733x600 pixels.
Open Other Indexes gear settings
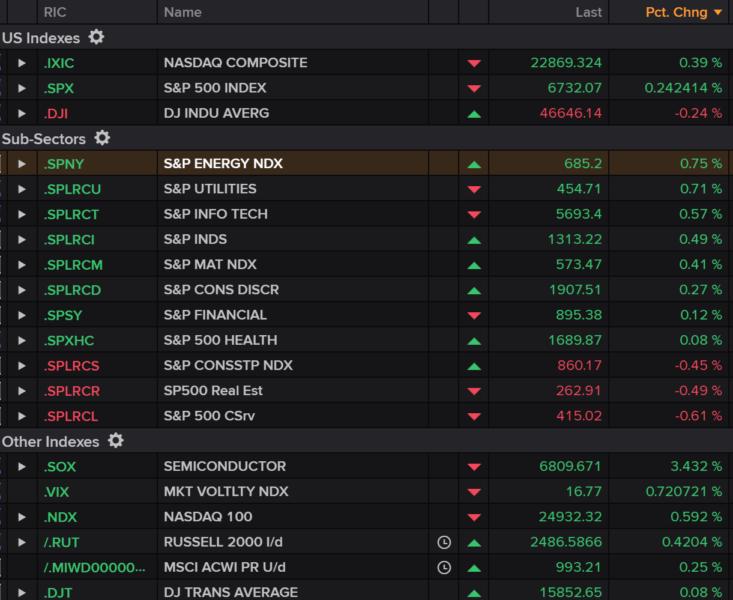(x=115, y=441)
